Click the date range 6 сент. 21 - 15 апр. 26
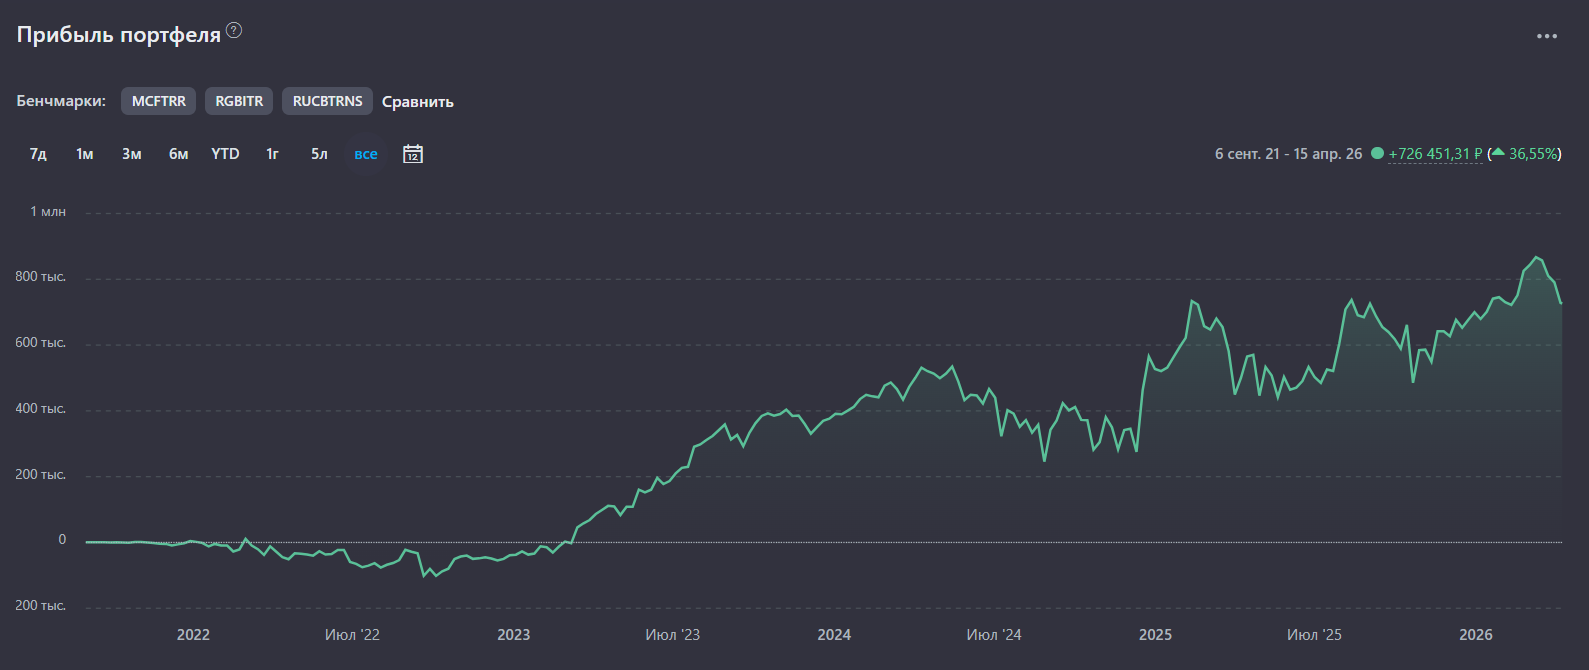1589x670 pixels. [x=1288, y=154]
